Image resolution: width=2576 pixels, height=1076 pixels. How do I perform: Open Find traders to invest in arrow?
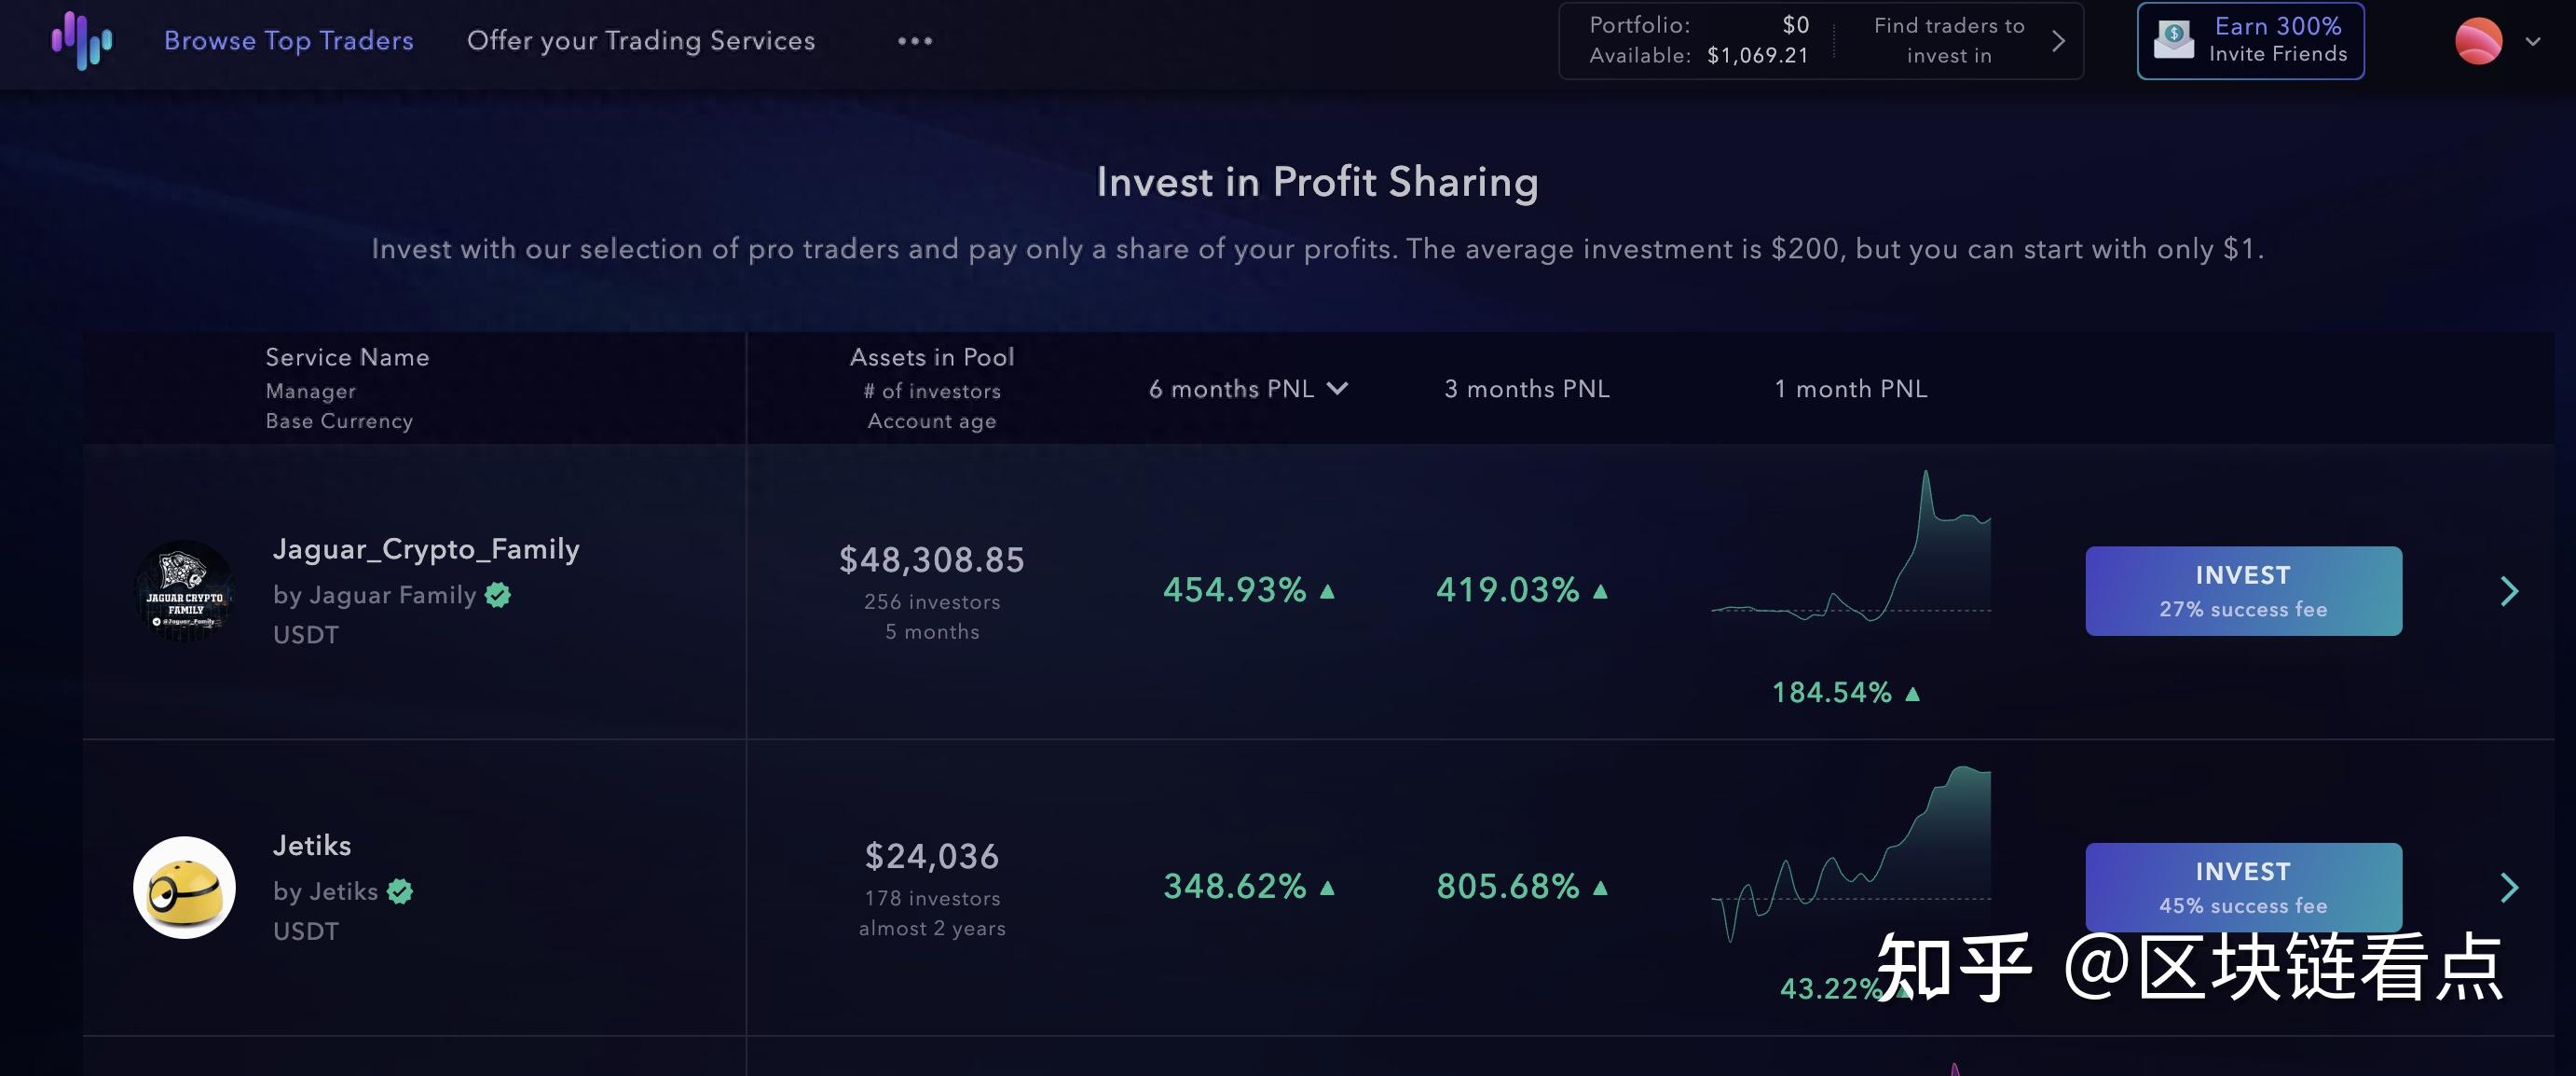pos(2057,41)
